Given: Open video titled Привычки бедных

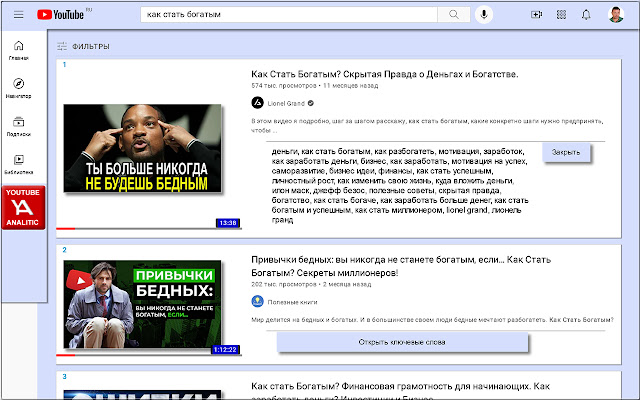Looking at the screenshot, I should coord(401,266).
